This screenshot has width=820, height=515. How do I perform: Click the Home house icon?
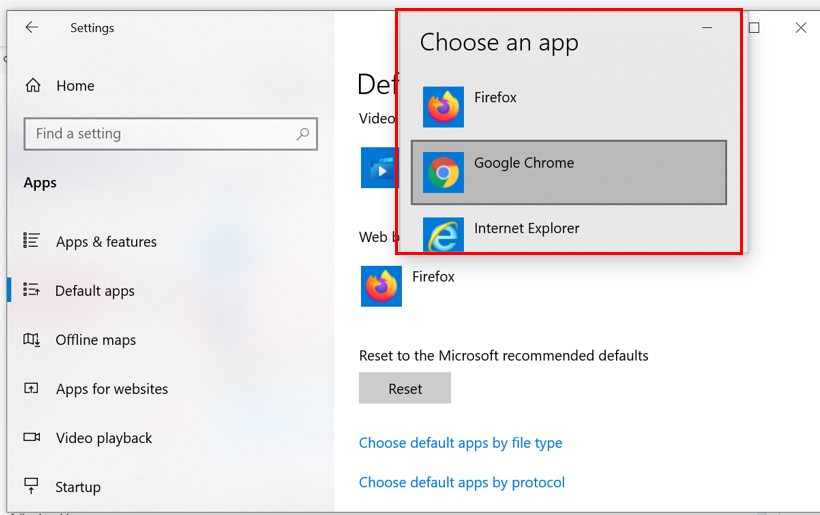(33, 85)
